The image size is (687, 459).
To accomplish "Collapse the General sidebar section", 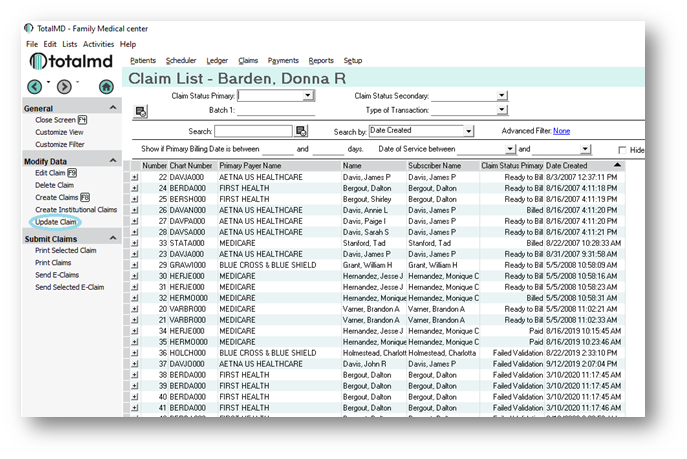I will (x=112, y=108).
